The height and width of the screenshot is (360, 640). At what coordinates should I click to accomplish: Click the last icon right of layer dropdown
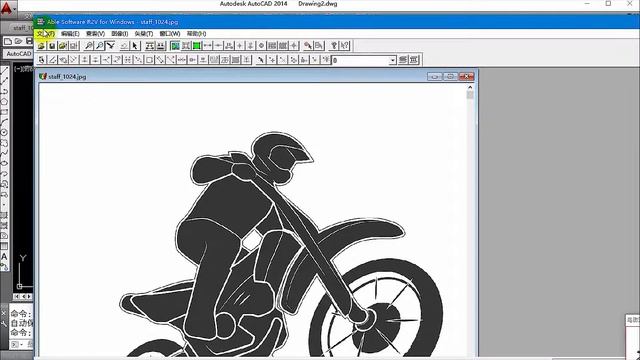(414, 60)
